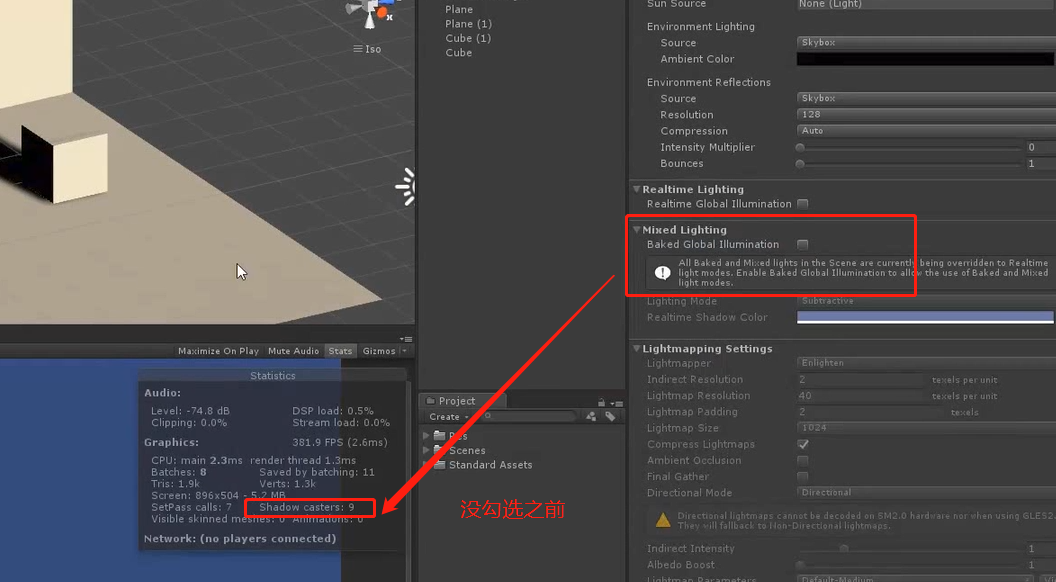This screenshot has width=1056, height=582.
Task: Click the lock icon on the Project panel
Action: tap(601, 401)
